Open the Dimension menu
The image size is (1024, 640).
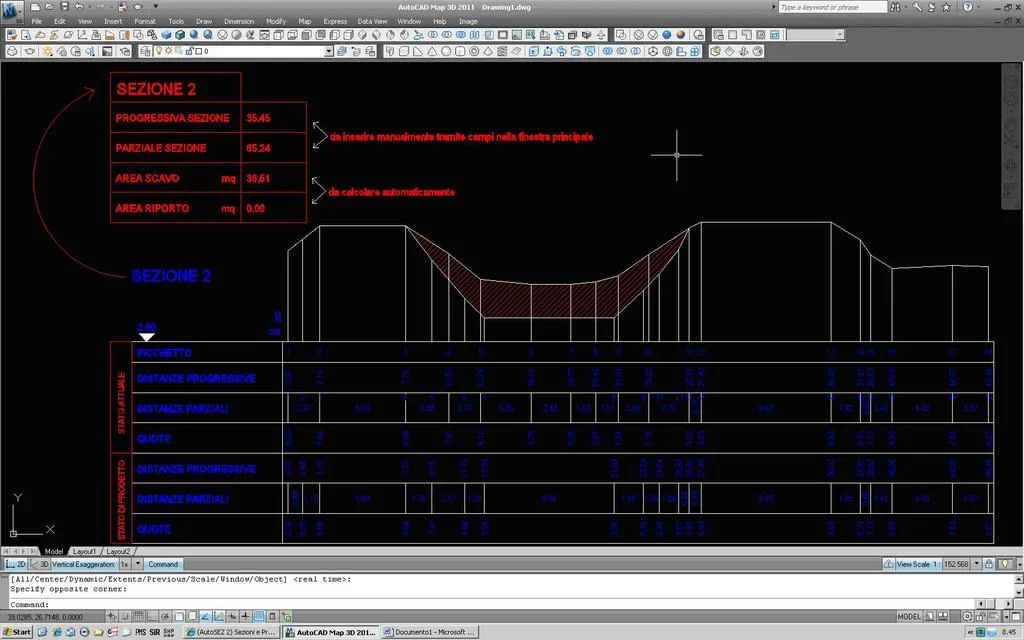point(239,21)
